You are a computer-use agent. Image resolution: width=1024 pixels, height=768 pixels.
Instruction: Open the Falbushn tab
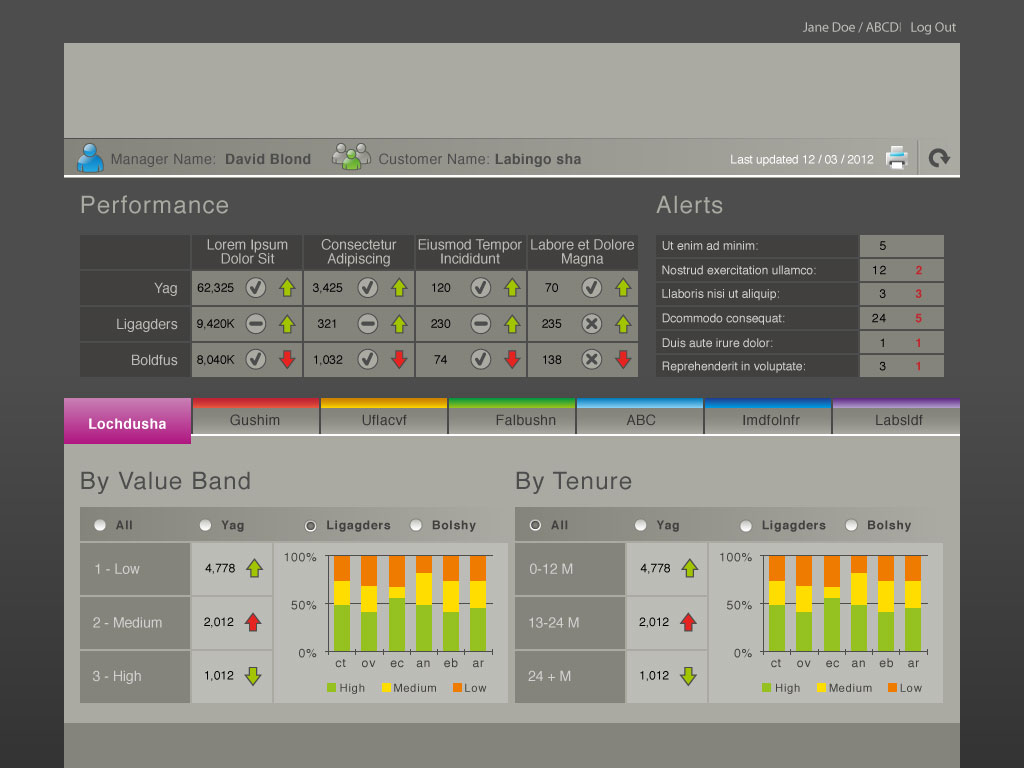click(525, 420)
